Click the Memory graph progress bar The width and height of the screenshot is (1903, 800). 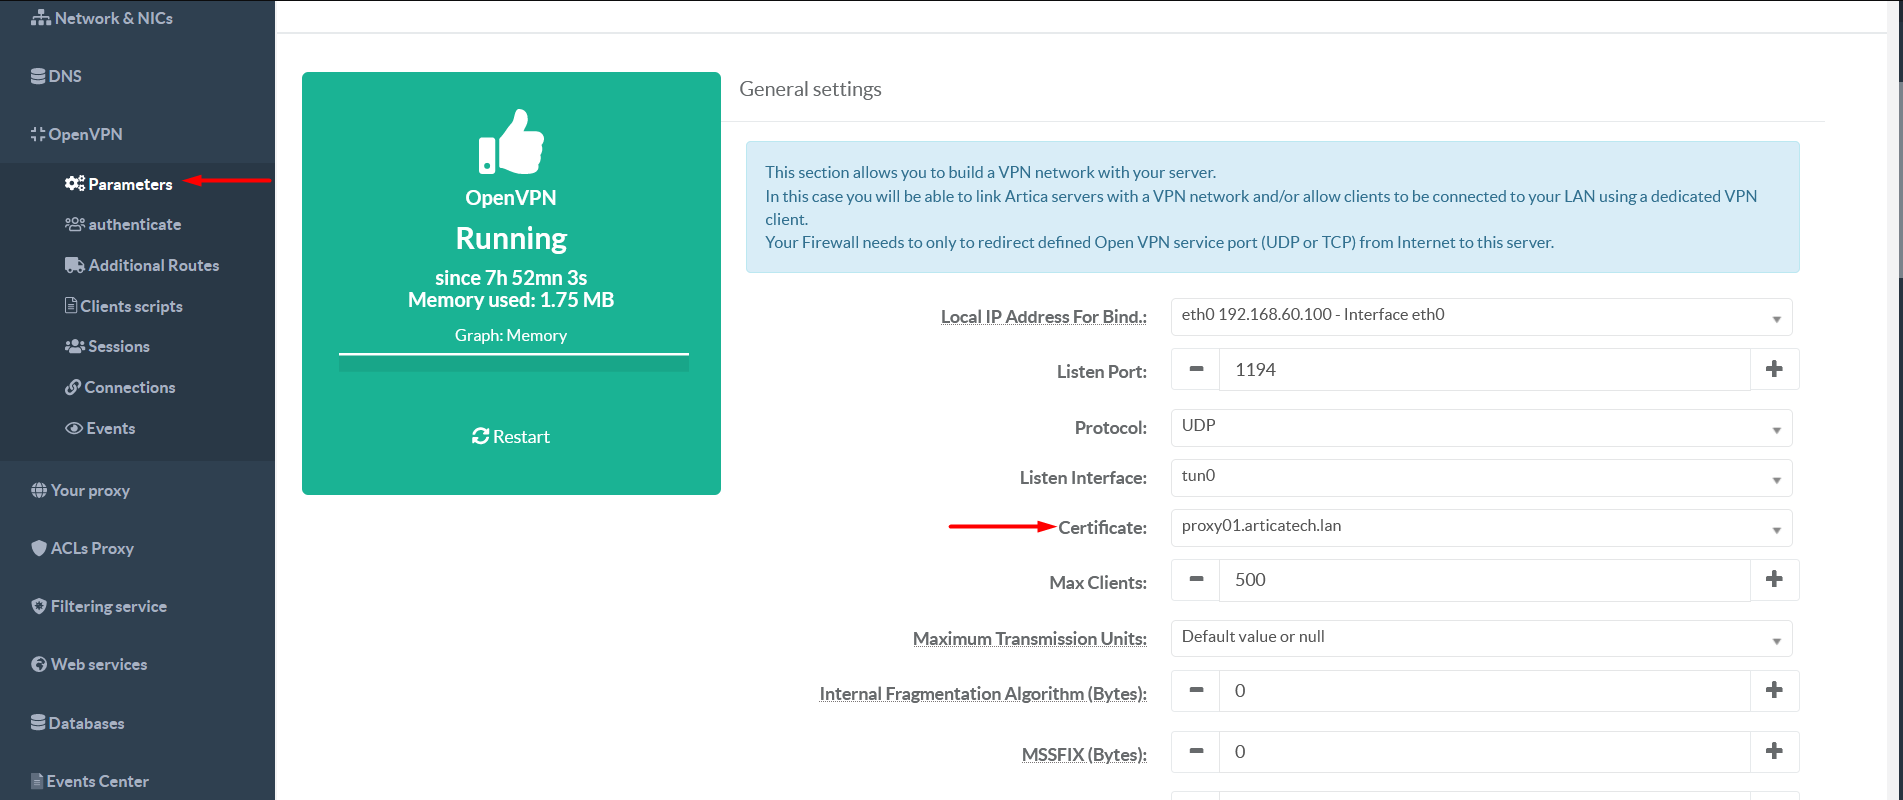tap(513, 362)
